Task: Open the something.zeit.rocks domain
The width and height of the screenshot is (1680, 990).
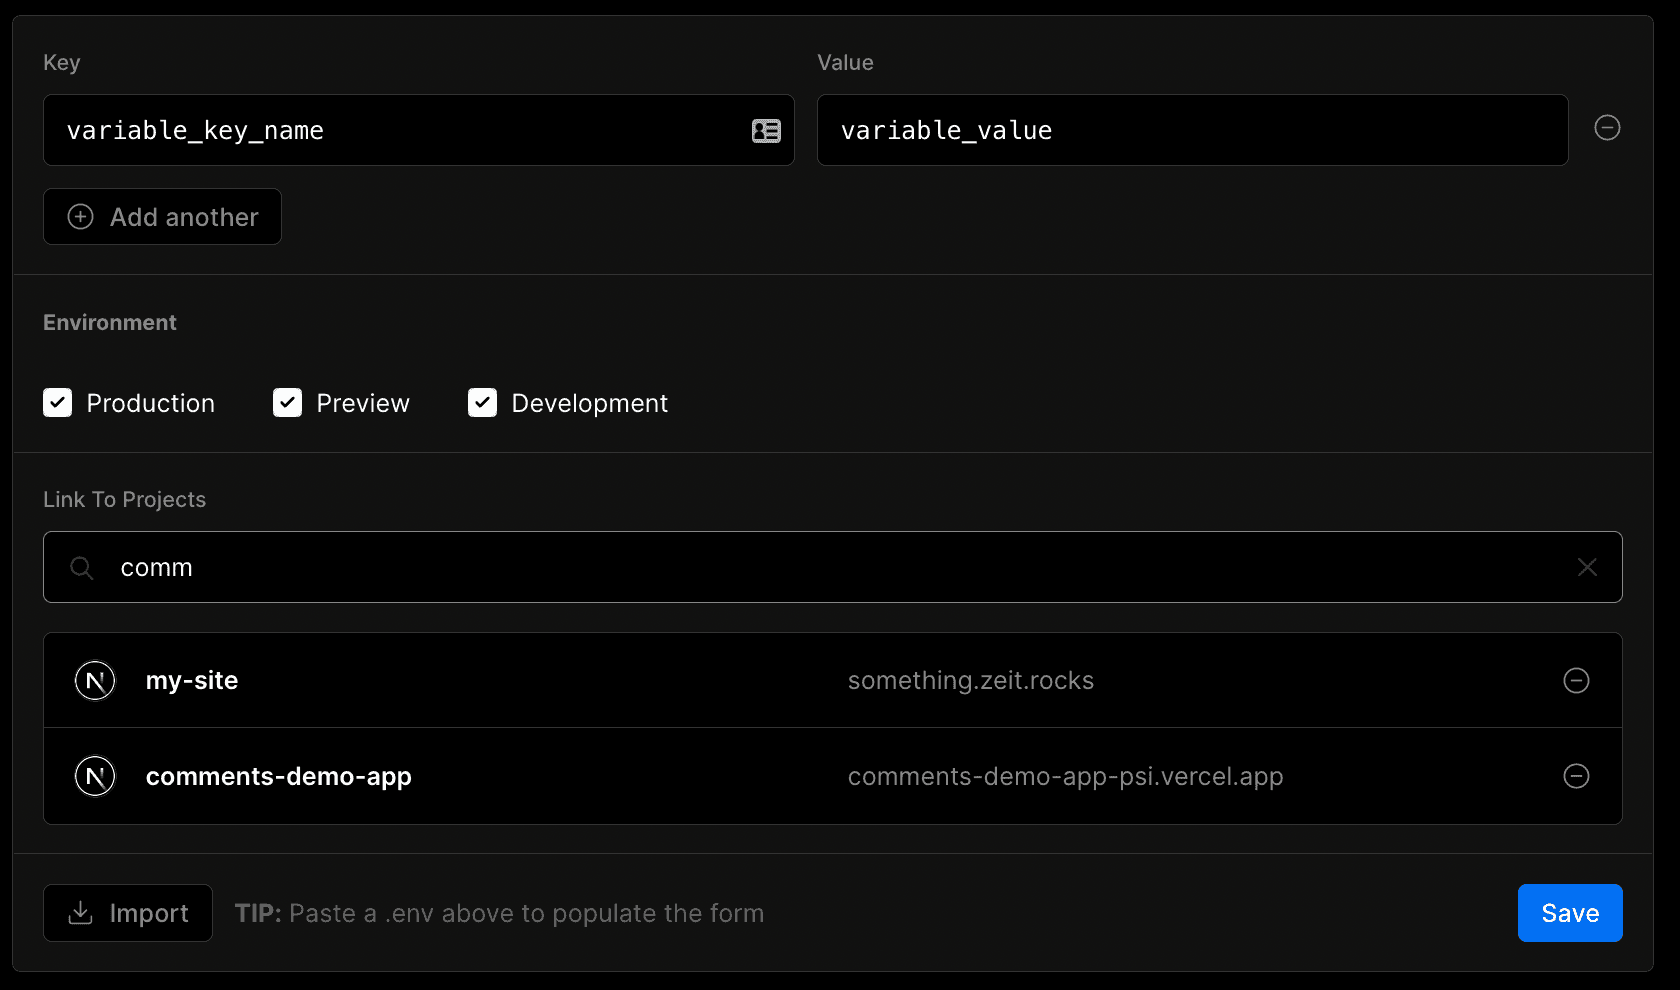Action: click(970, 681)
